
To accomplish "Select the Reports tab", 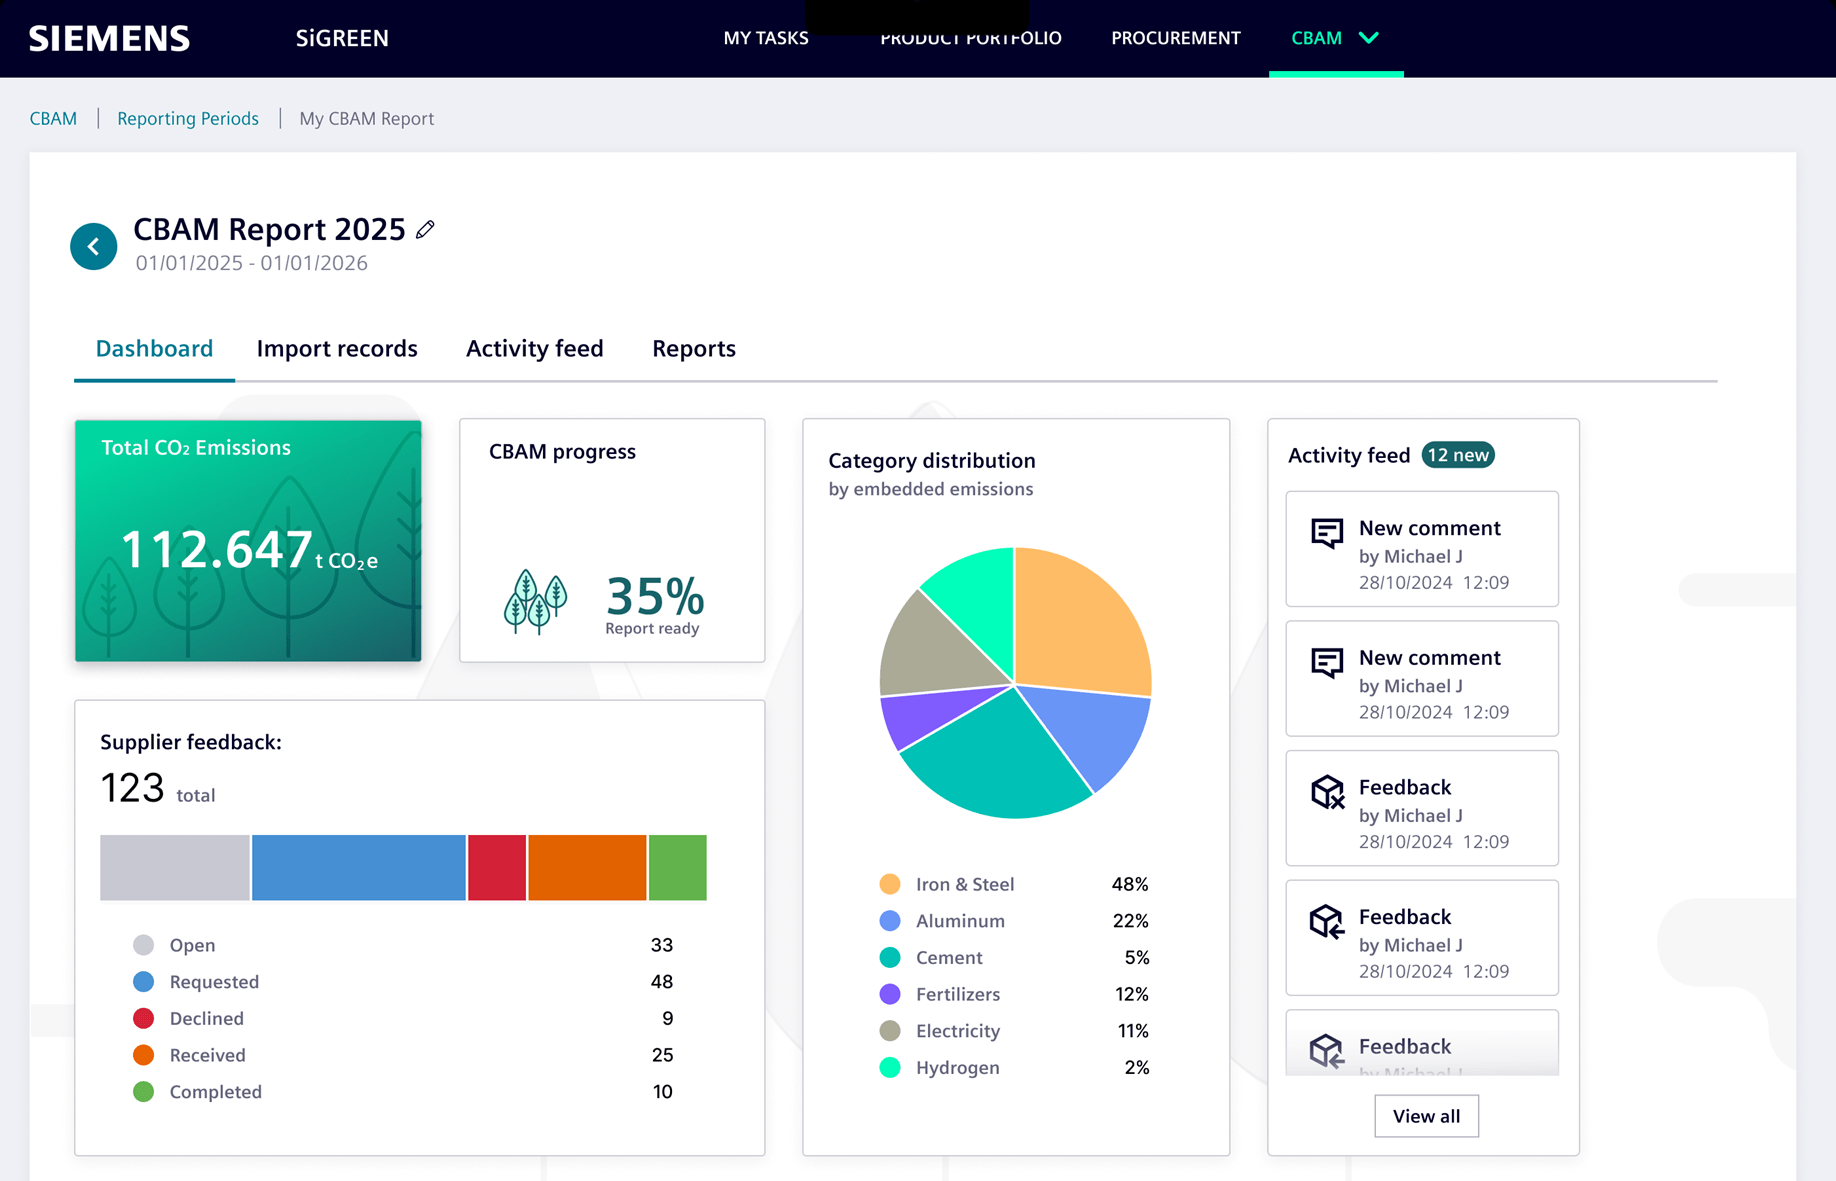I will pos(693,349).
